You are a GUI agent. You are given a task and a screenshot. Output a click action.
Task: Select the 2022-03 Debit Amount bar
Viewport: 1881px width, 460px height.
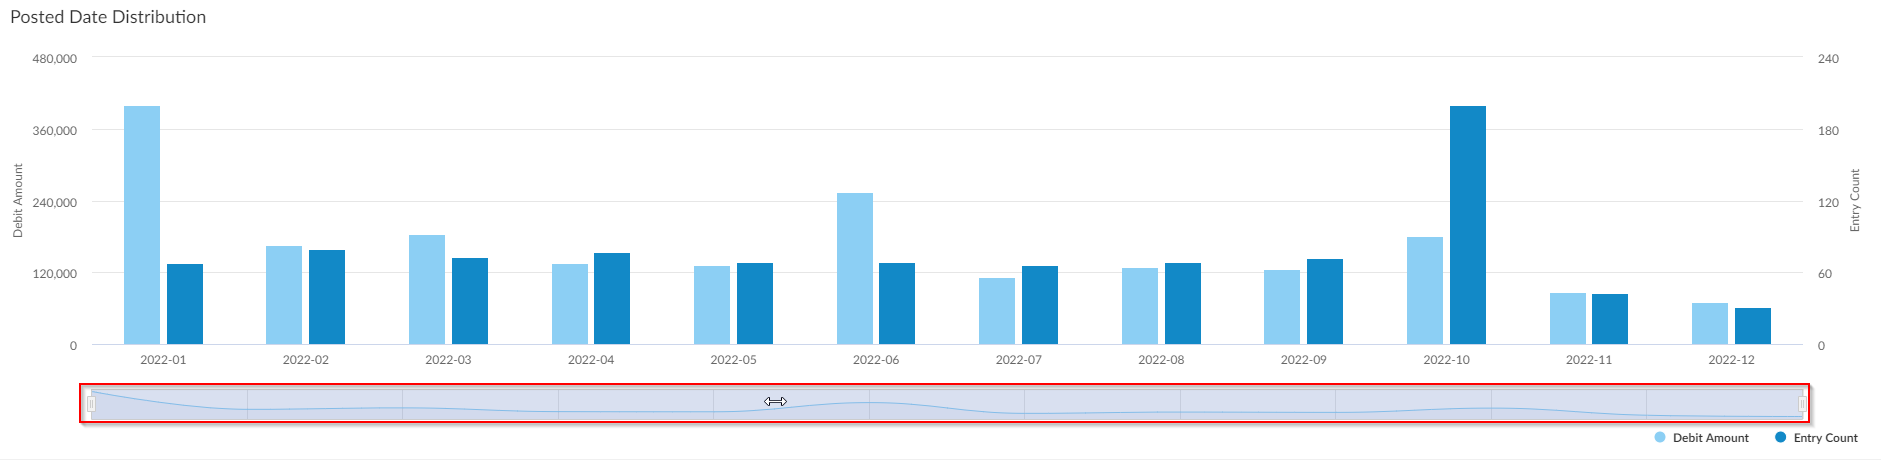point(427,290)
